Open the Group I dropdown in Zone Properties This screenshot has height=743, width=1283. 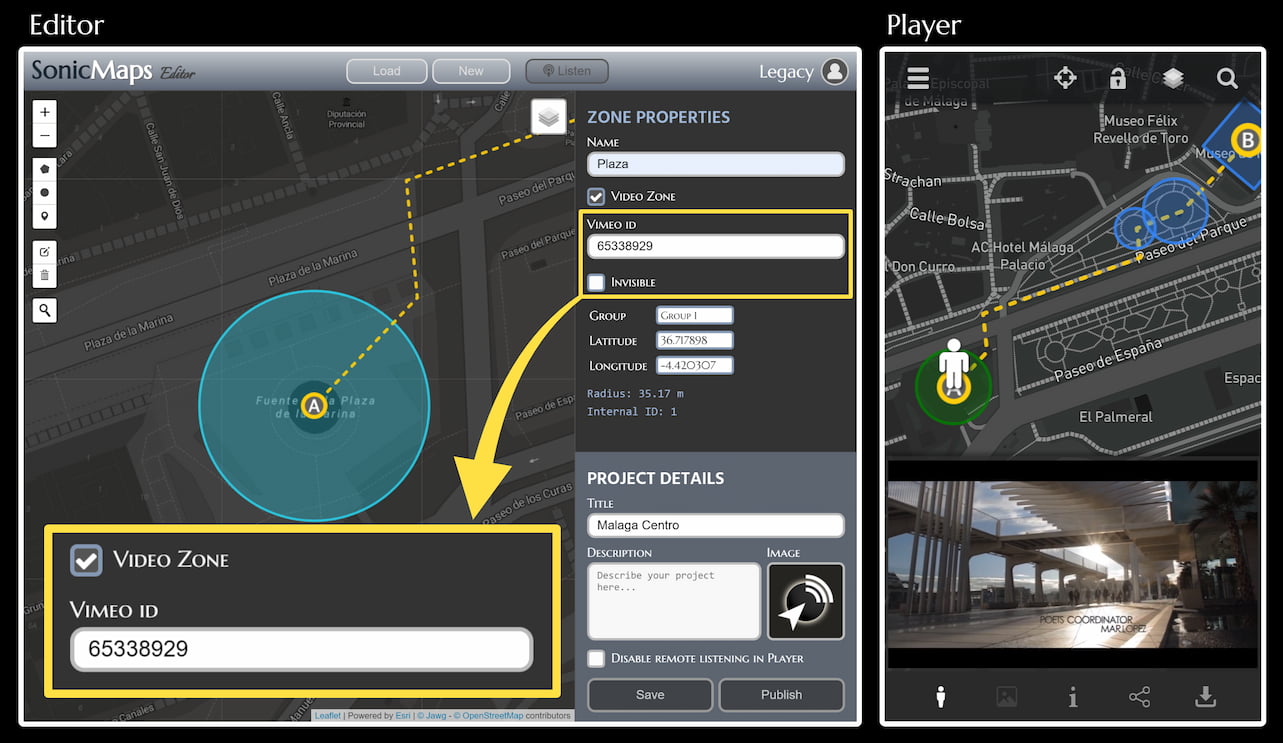click(x=694, y=314)
